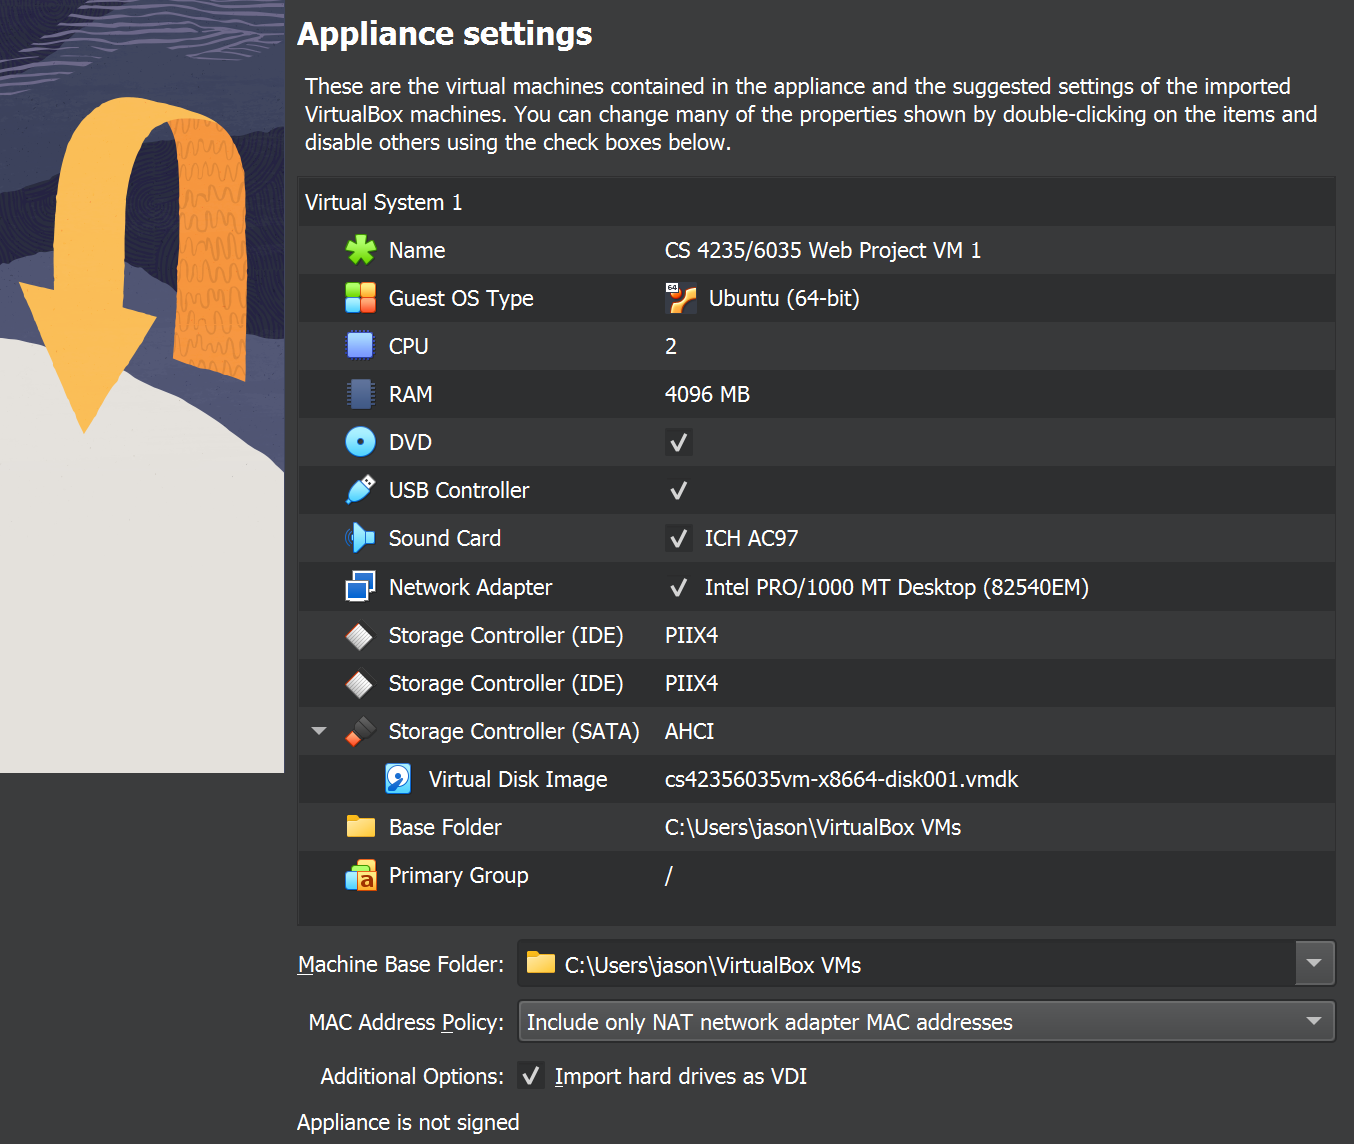Select the 'ICH AC97' sound card value

click(751, 538)
